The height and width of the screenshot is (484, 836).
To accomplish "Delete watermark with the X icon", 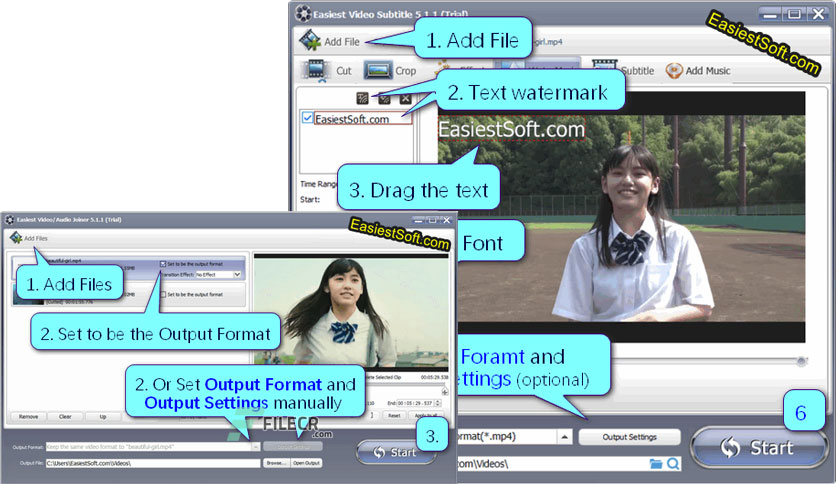I will 406,99.
